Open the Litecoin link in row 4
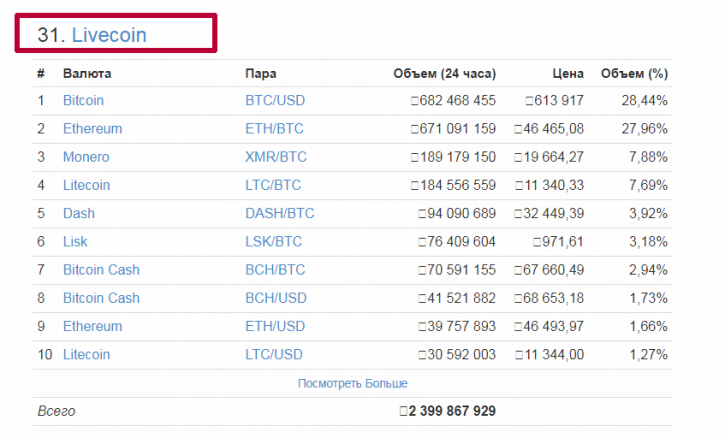The height and width of the screenshot is (438, 725). [86, 185]
